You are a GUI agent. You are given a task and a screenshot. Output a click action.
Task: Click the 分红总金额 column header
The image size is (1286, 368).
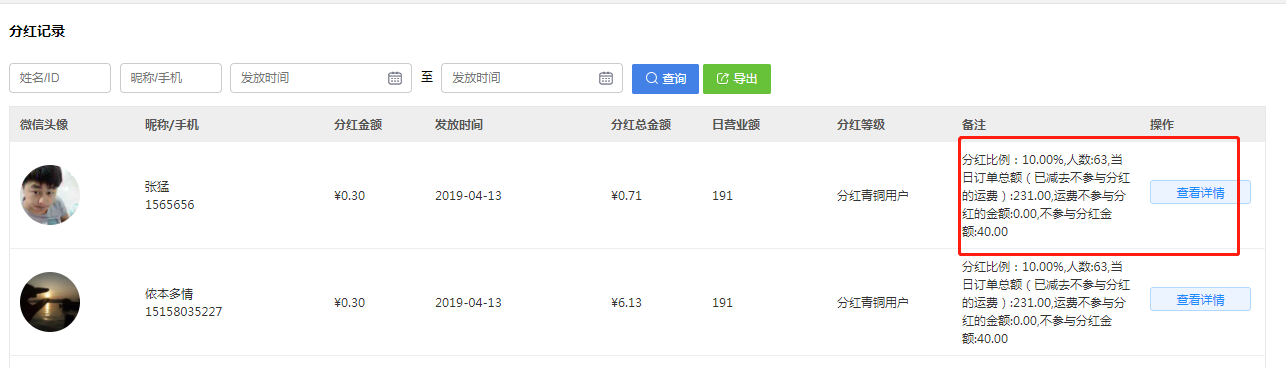(641, 125)
